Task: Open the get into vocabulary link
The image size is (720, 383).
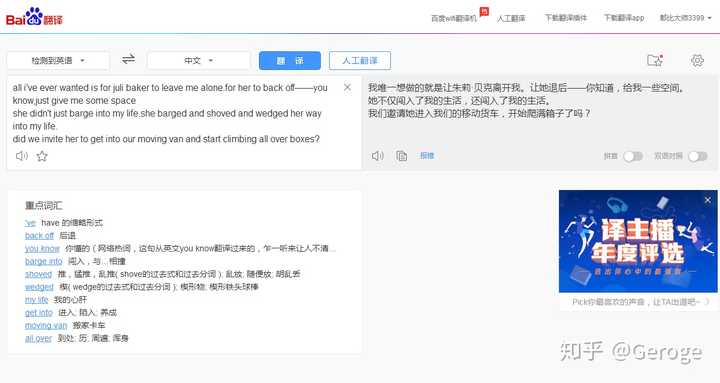Action: pyautogui.click(x=39, y=313)
